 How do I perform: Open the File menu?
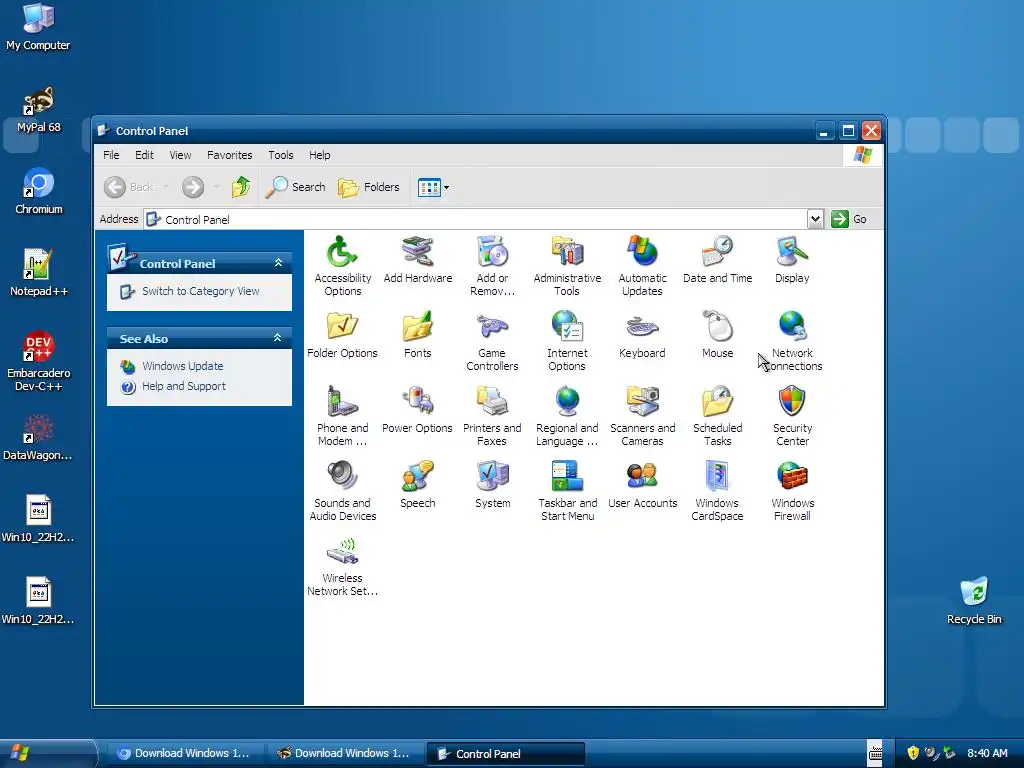pyautogui.click(x=111, y=155)
